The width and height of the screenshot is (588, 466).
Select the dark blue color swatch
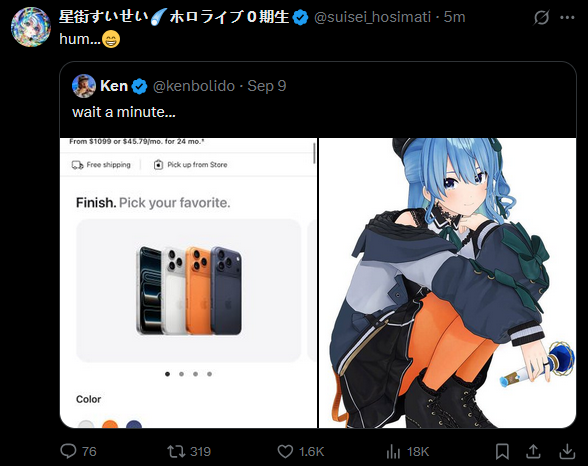(x=134, y=424)
